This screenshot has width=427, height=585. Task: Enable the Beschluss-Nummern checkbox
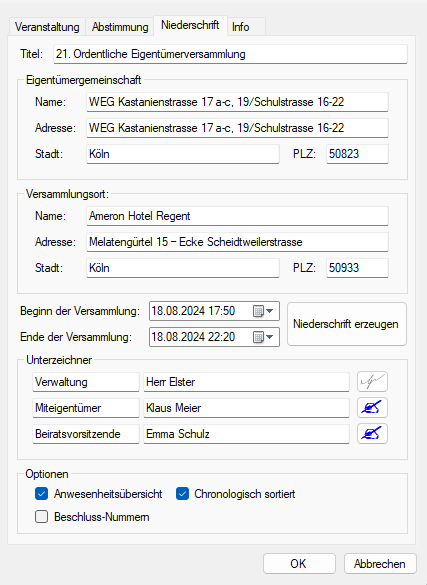point(41,517)
